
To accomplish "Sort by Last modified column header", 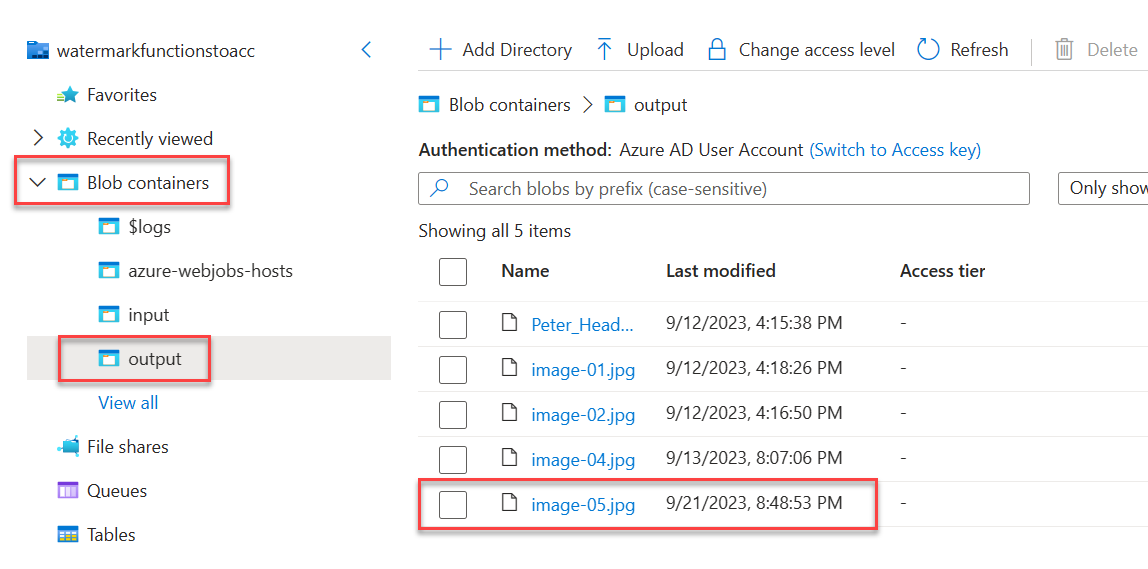I will pyautogui.click(x=720, y=271).
